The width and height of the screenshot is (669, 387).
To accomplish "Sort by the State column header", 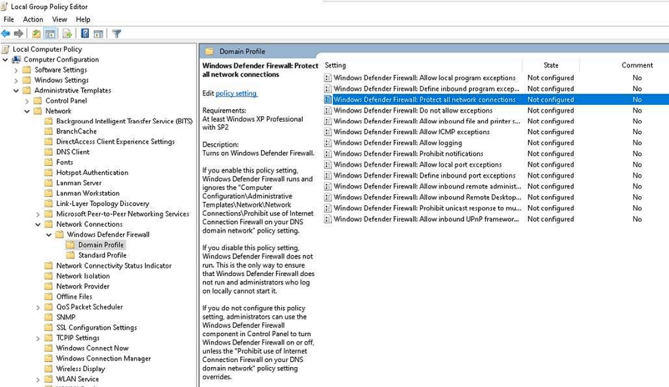I will click(551, 65).
